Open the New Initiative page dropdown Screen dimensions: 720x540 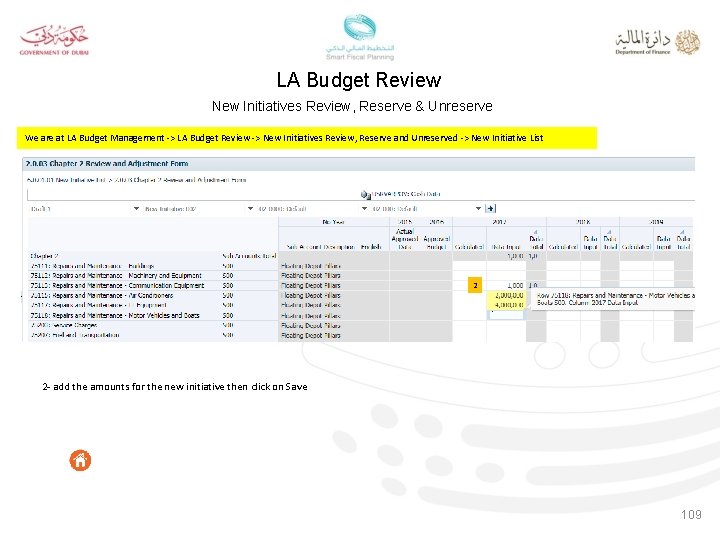pos(250,208)
